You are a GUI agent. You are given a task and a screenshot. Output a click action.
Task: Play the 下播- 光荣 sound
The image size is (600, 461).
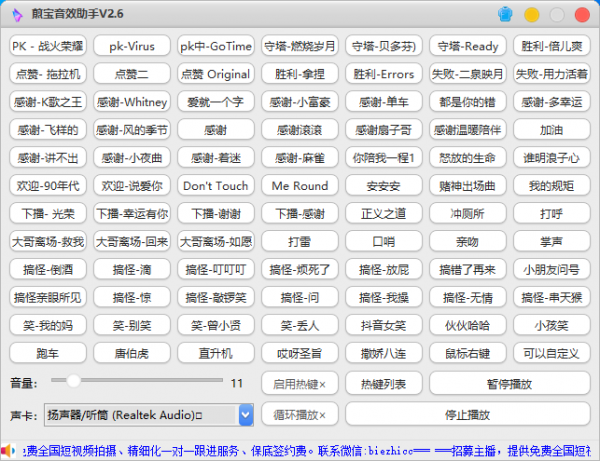click(48, 213)
